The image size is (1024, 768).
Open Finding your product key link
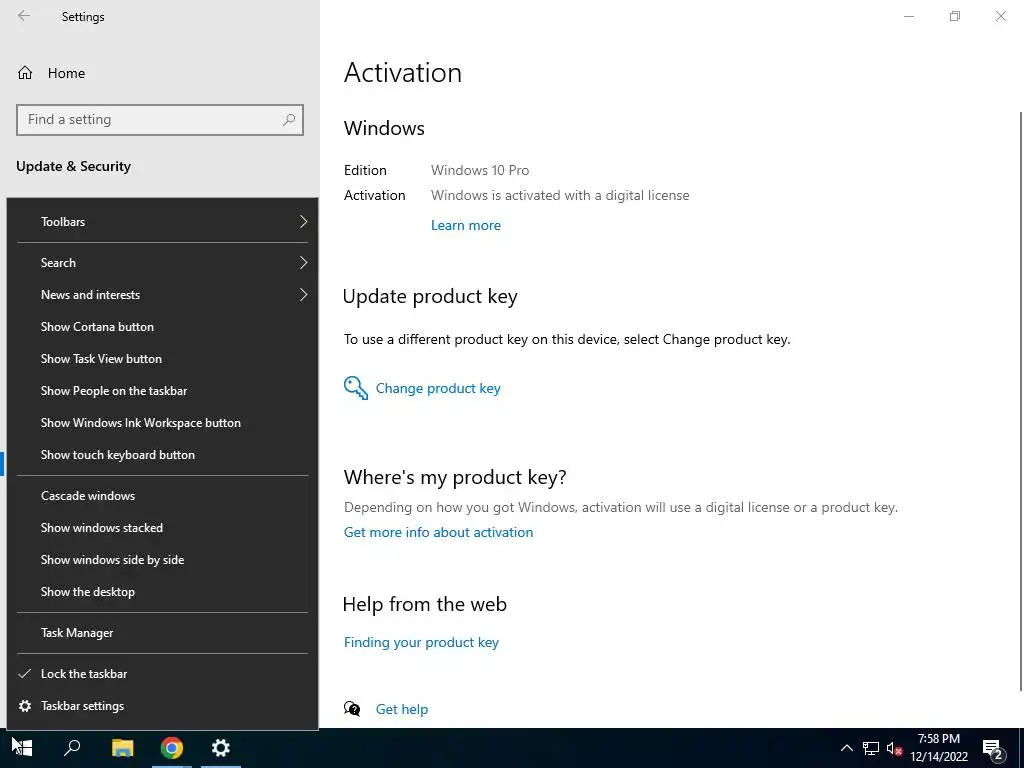point(421,643)
